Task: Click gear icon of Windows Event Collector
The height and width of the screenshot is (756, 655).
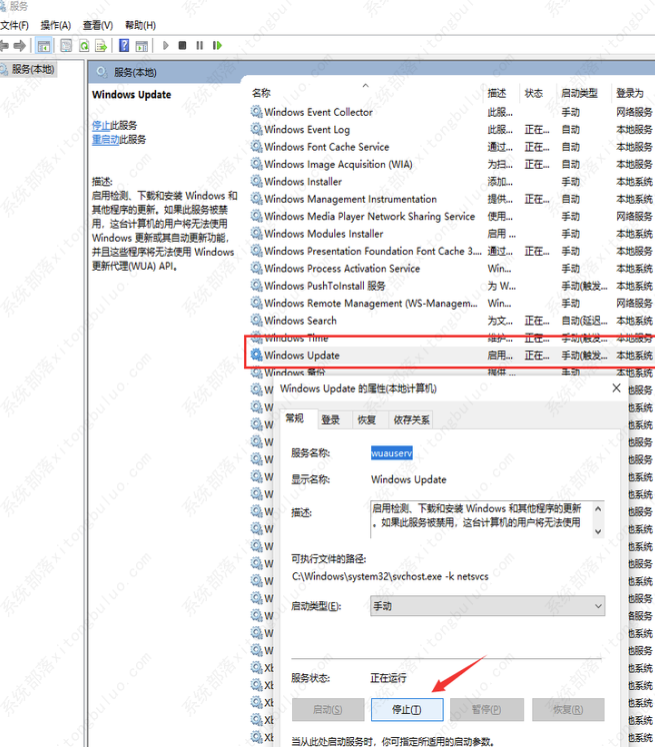Action: [x=256, y=112]
